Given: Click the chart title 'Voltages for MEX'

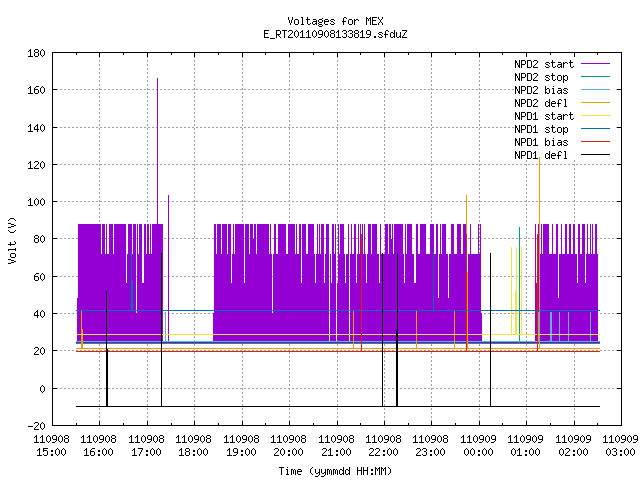Looking at the screenshot, I should (x=335, y=21).
